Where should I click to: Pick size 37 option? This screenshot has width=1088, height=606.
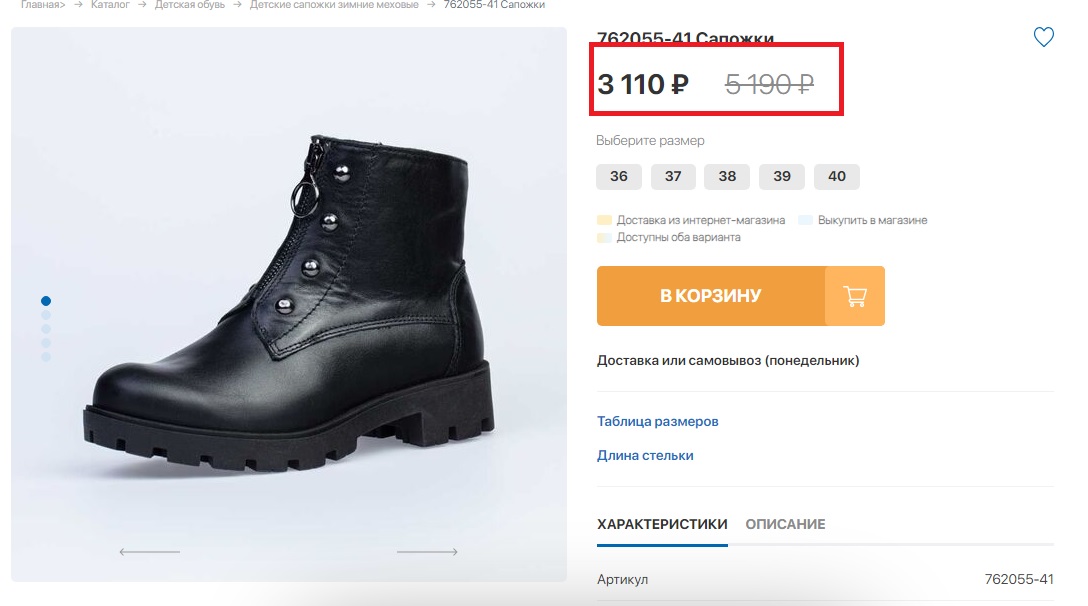click(673, 176)
